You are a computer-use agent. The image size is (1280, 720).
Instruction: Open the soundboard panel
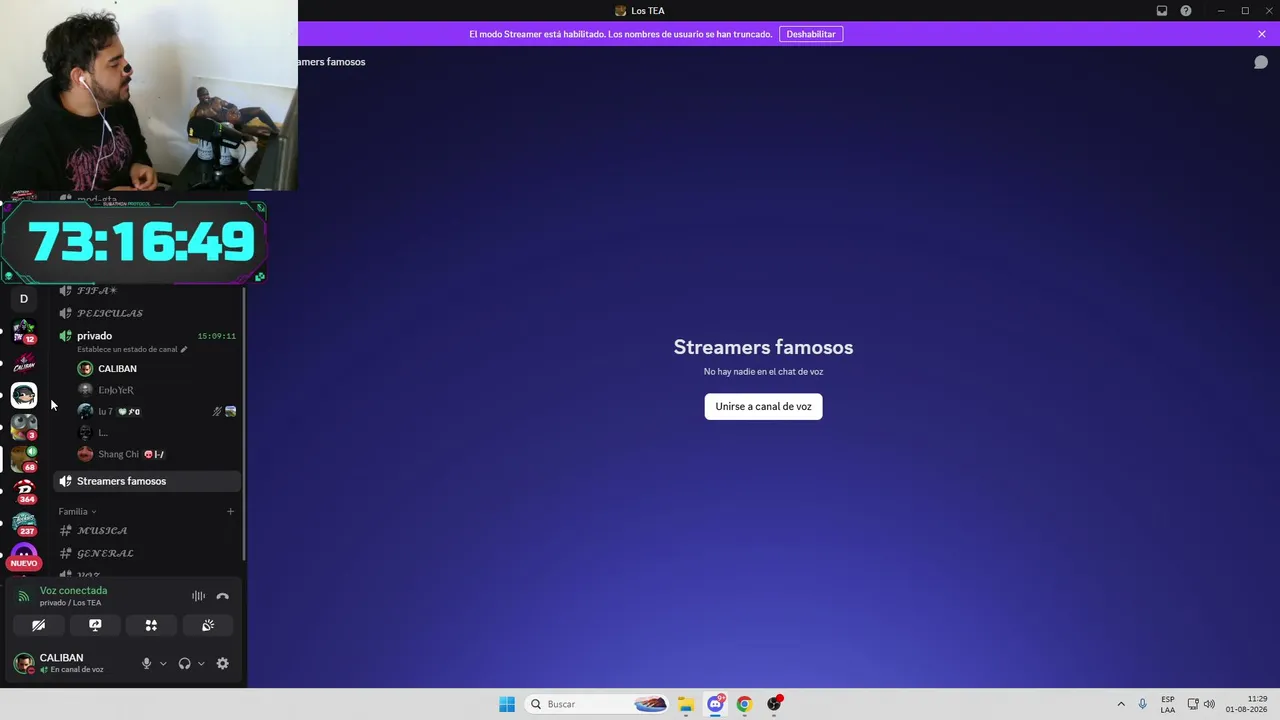208,625
